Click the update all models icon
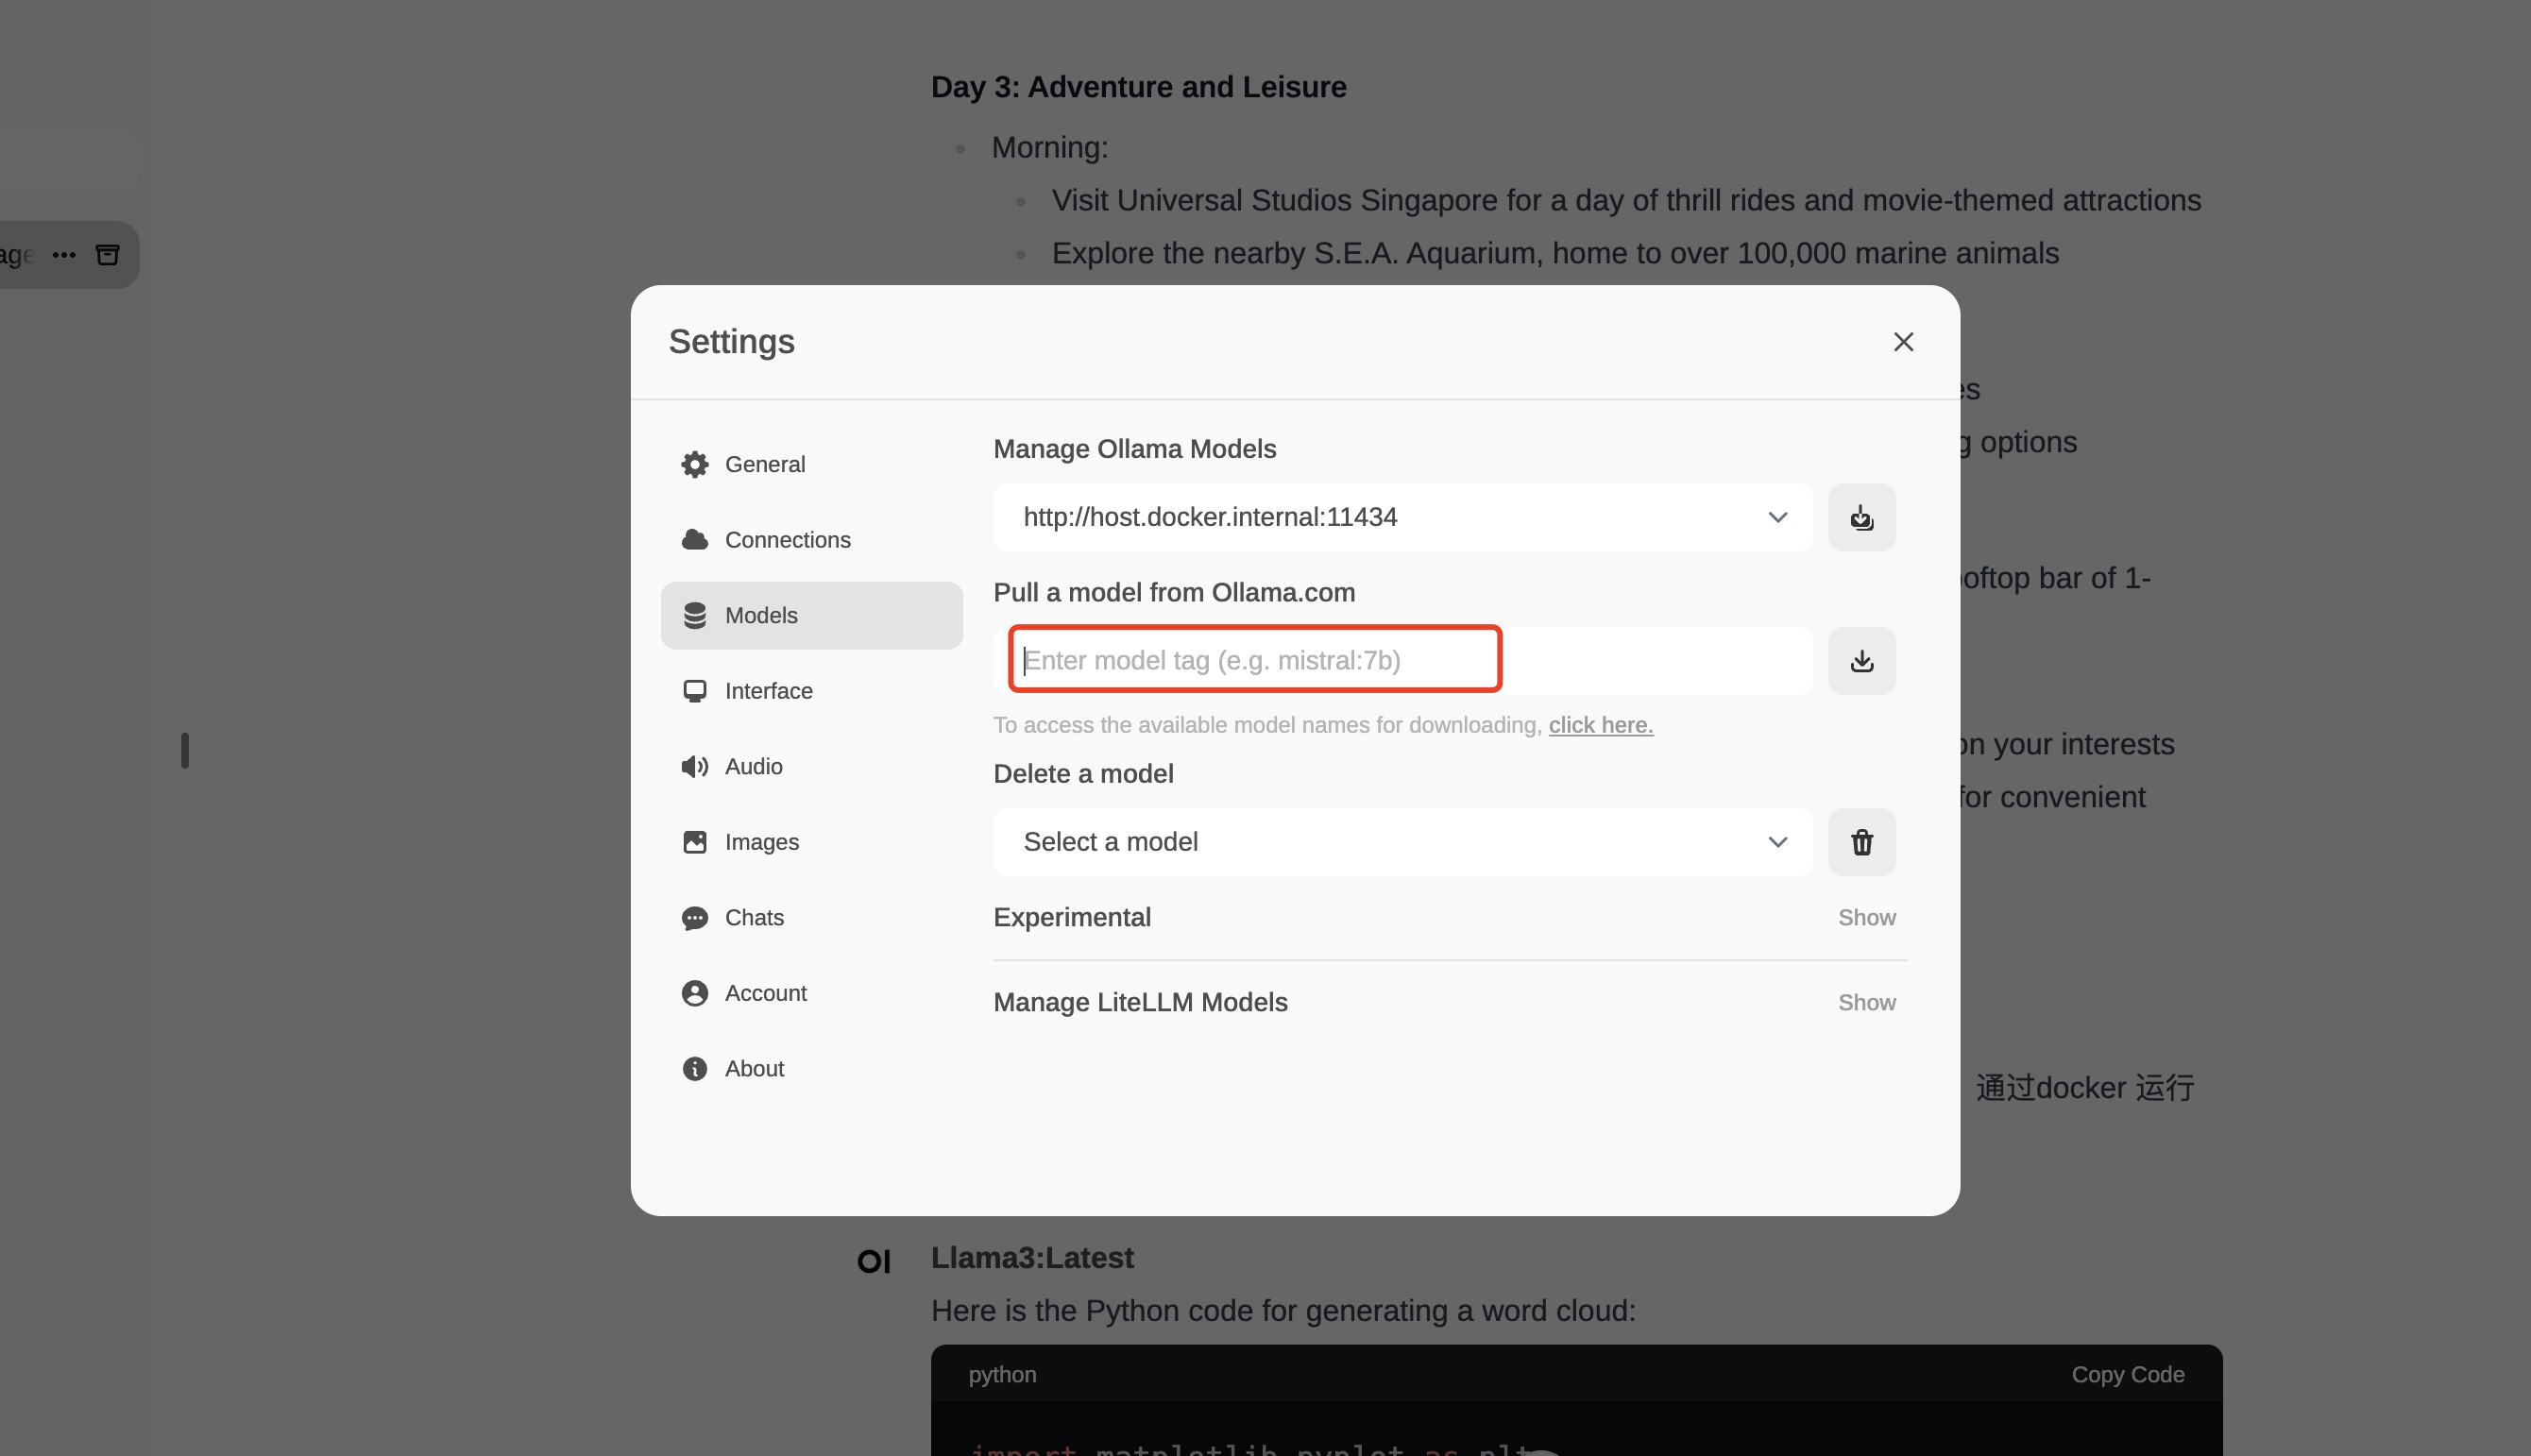Image resolution: width=2531 pixels, height=1456 pixels. [x=1861, y=517]
